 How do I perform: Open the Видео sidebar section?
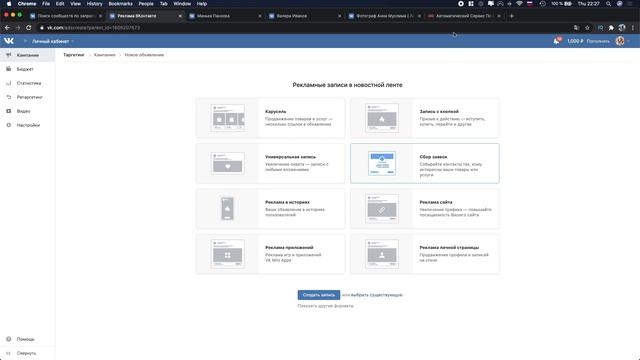(27, 111)
